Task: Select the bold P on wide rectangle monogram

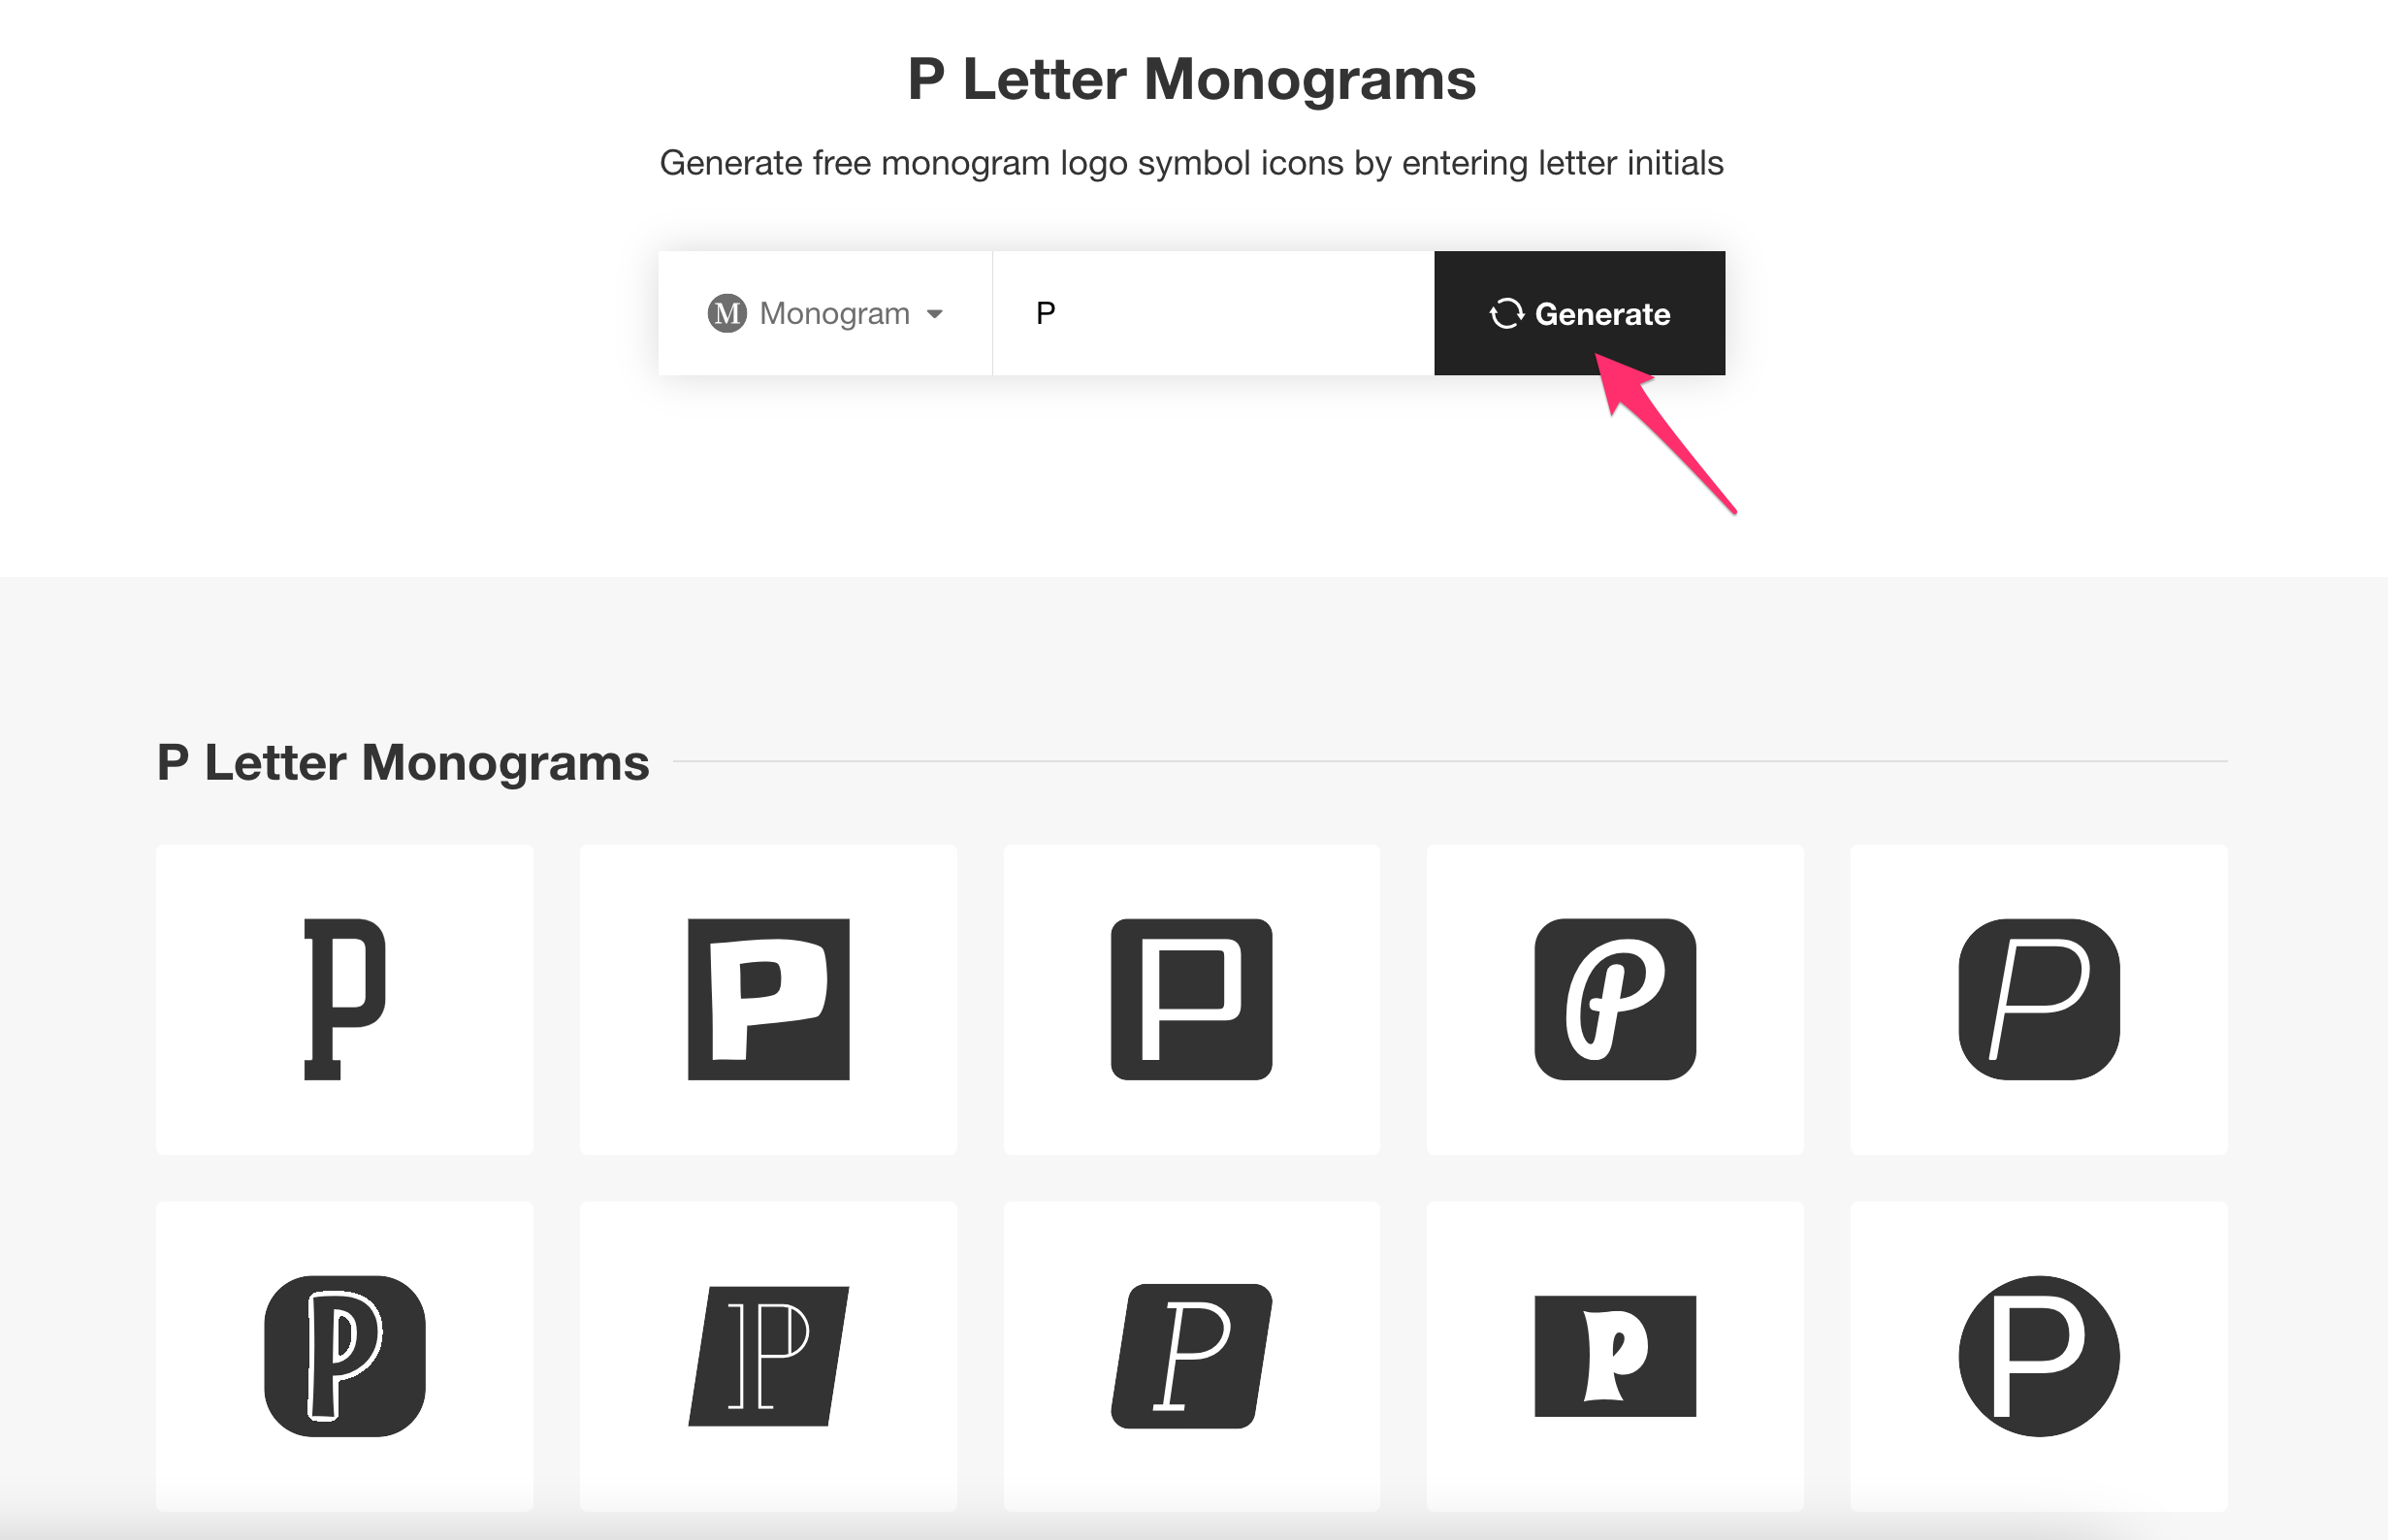Action: (1615, 1356)
